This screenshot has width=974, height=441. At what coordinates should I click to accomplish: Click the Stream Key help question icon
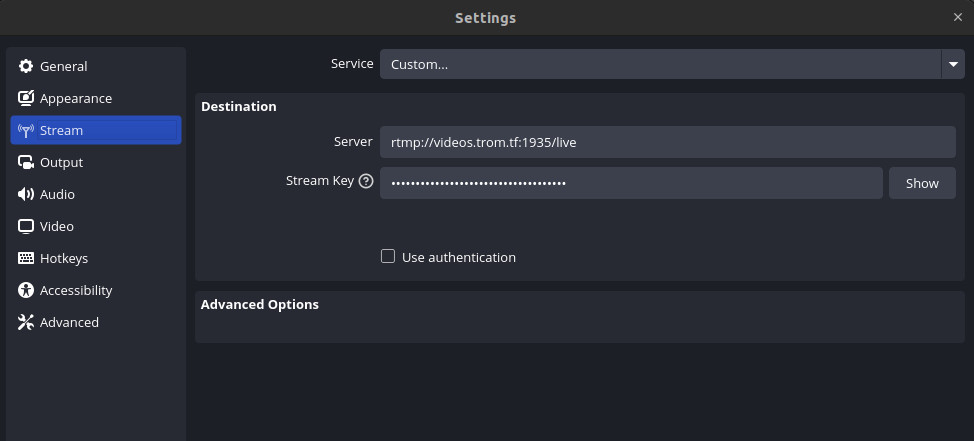click(x=366, y=181)
